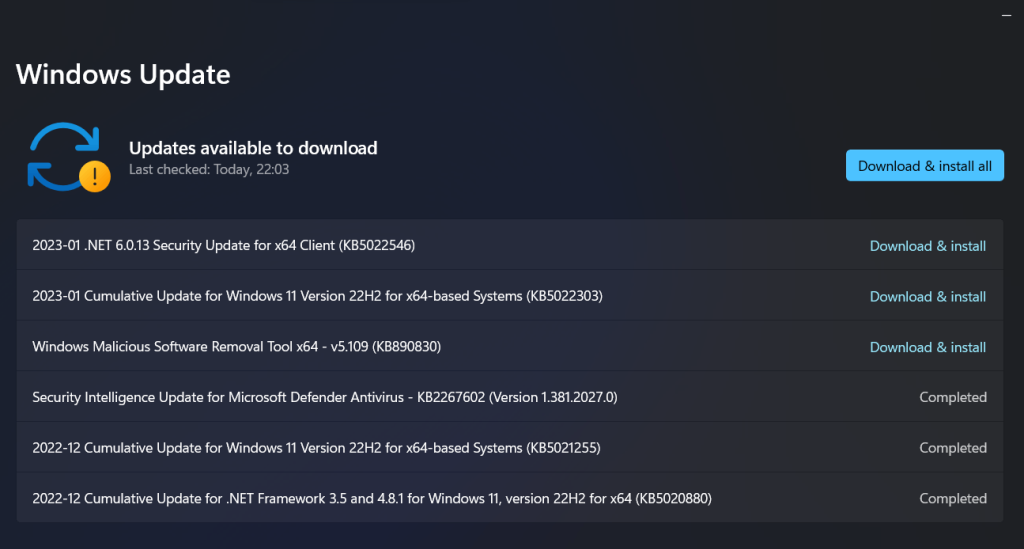Minimize the window using the top-right dash
1024x549 pixels.
(x=1006, y=16)
